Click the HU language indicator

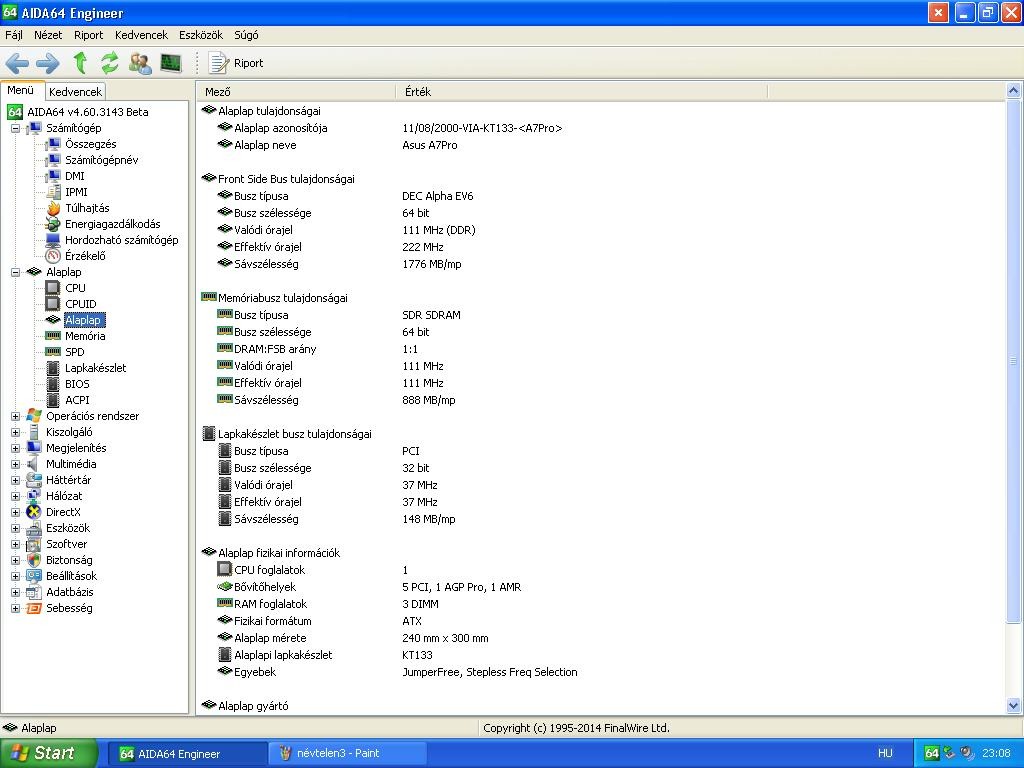(885, 754)
